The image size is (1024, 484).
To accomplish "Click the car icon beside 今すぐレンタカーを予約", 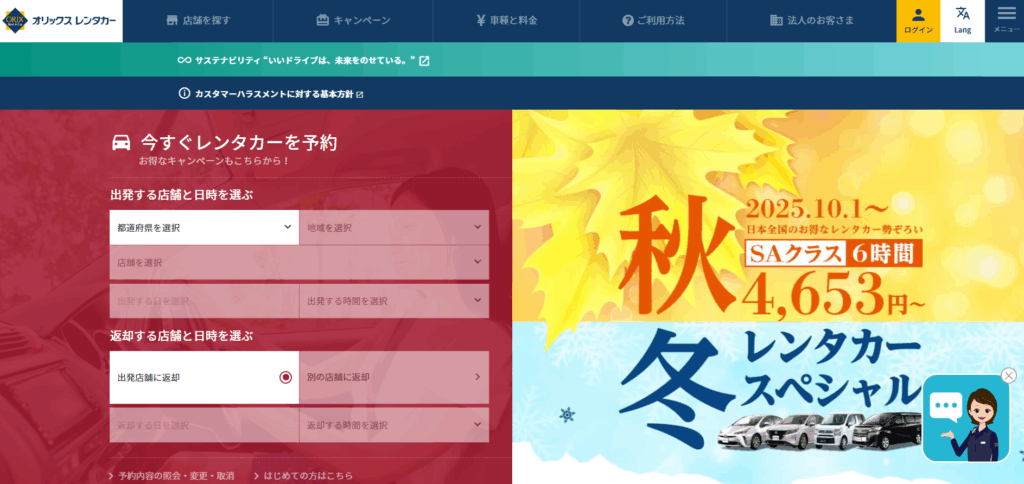I will click(121, 142).
